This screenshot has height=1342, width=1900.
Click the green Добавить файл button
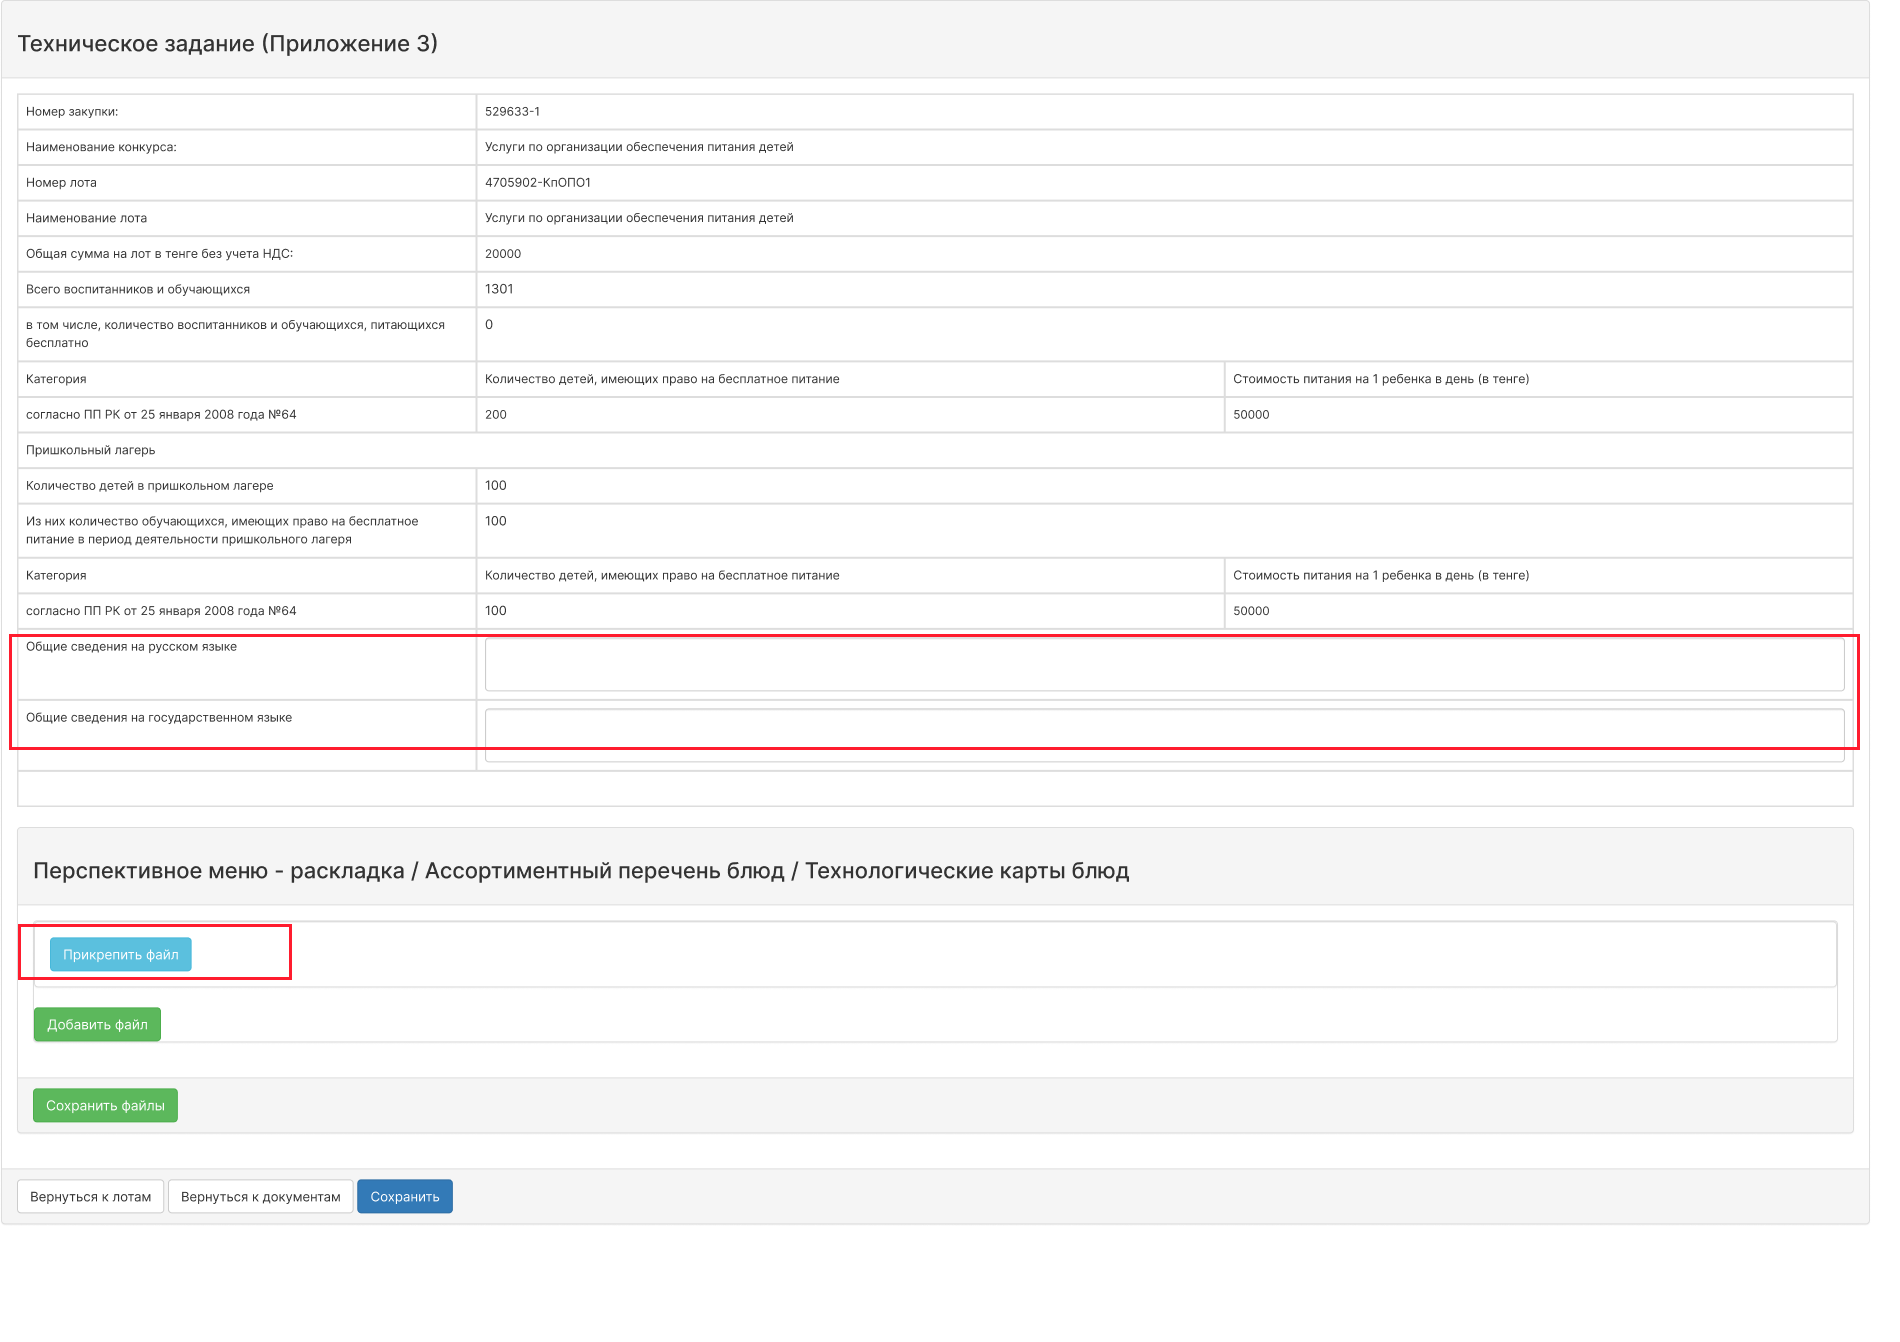click(x=97, y=1025)
